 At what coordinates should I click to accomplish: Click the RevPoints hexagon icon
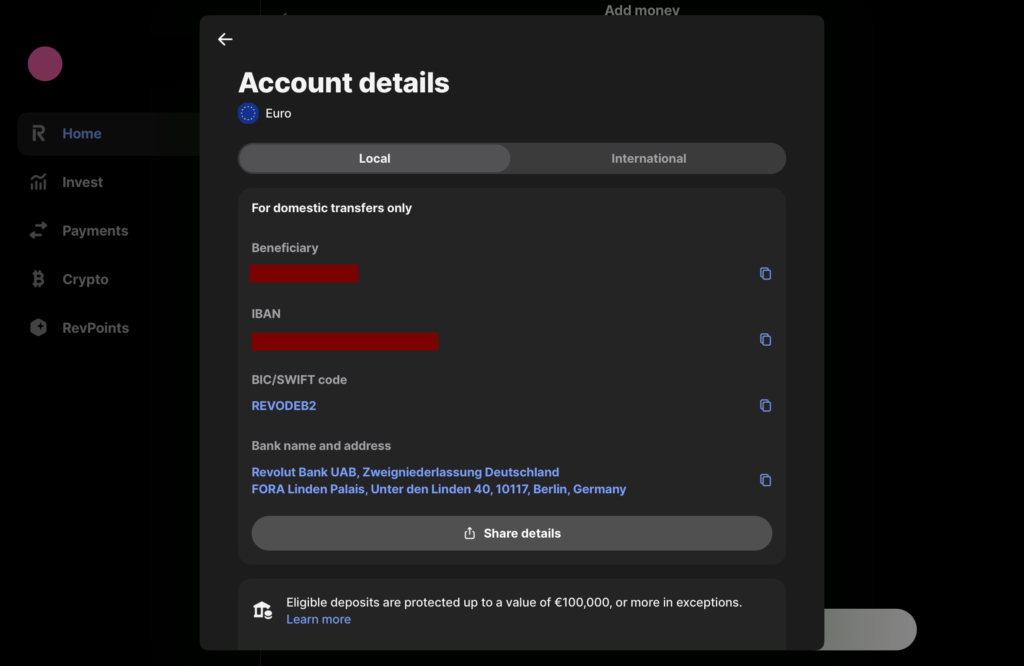tap(38, 328)
